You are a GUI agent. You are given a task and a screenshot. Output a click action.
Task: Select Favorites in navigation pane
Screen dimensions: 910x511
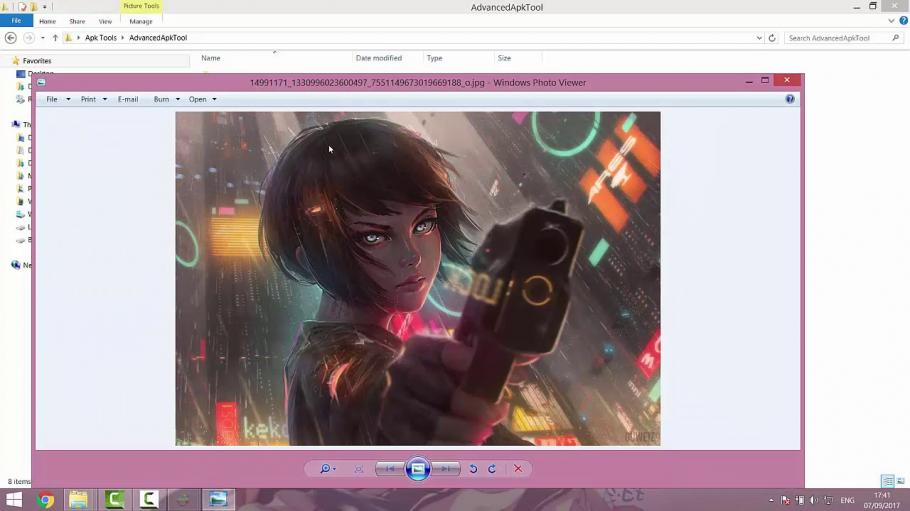(37, 60)
